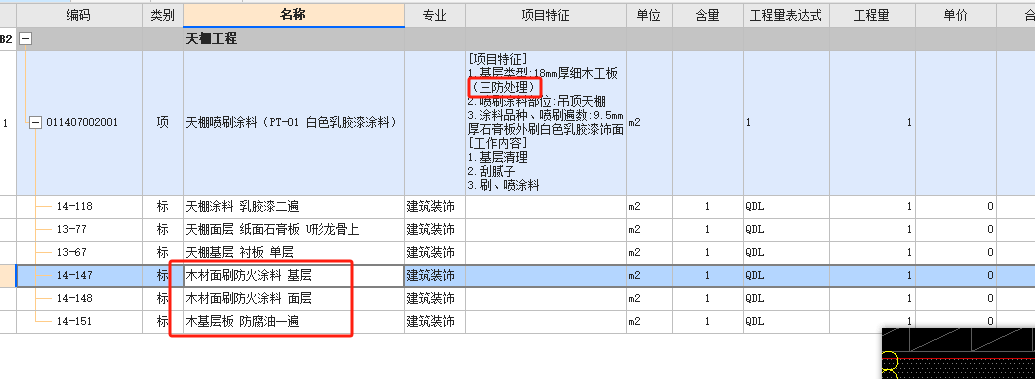Select name cell 天棚面层 纸面石膏板 U形龙骨上

[x=294, y=230]
